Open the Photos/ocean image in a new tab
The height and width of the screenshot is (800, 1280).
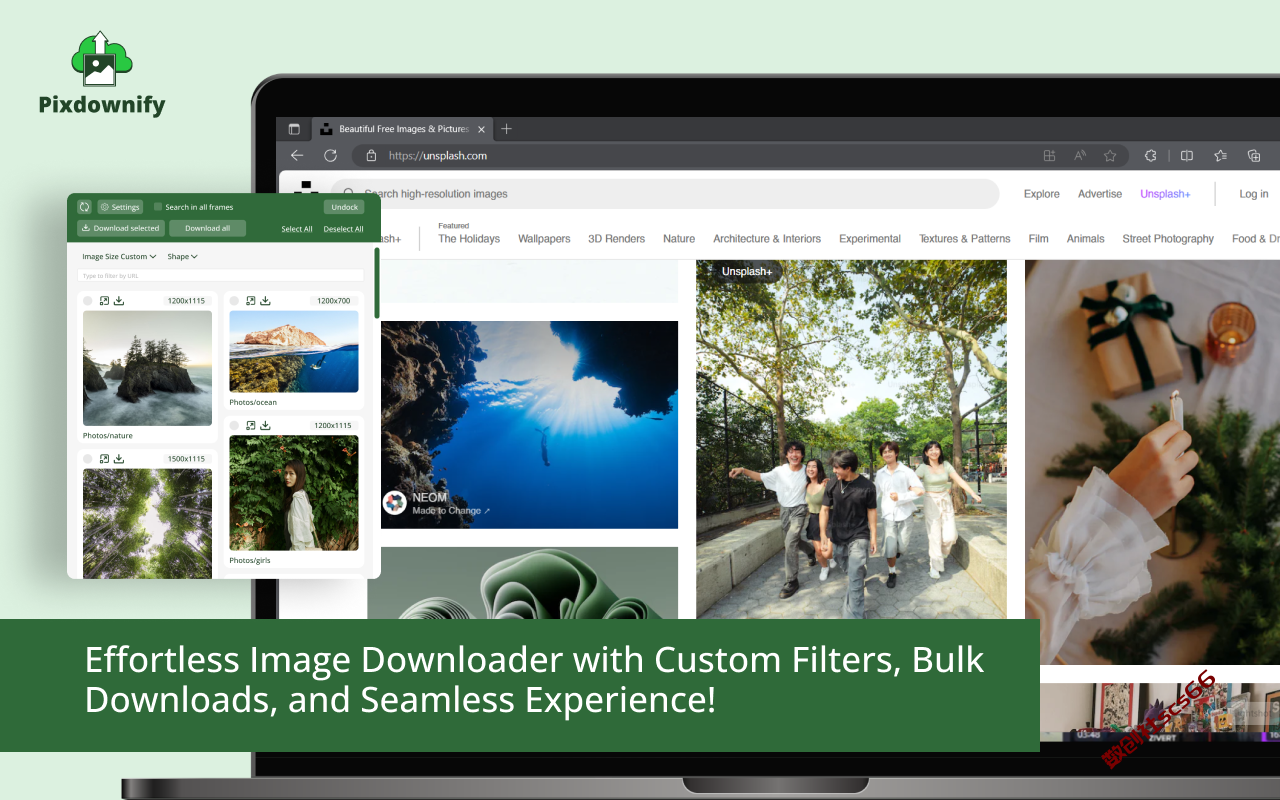(251, 300)
